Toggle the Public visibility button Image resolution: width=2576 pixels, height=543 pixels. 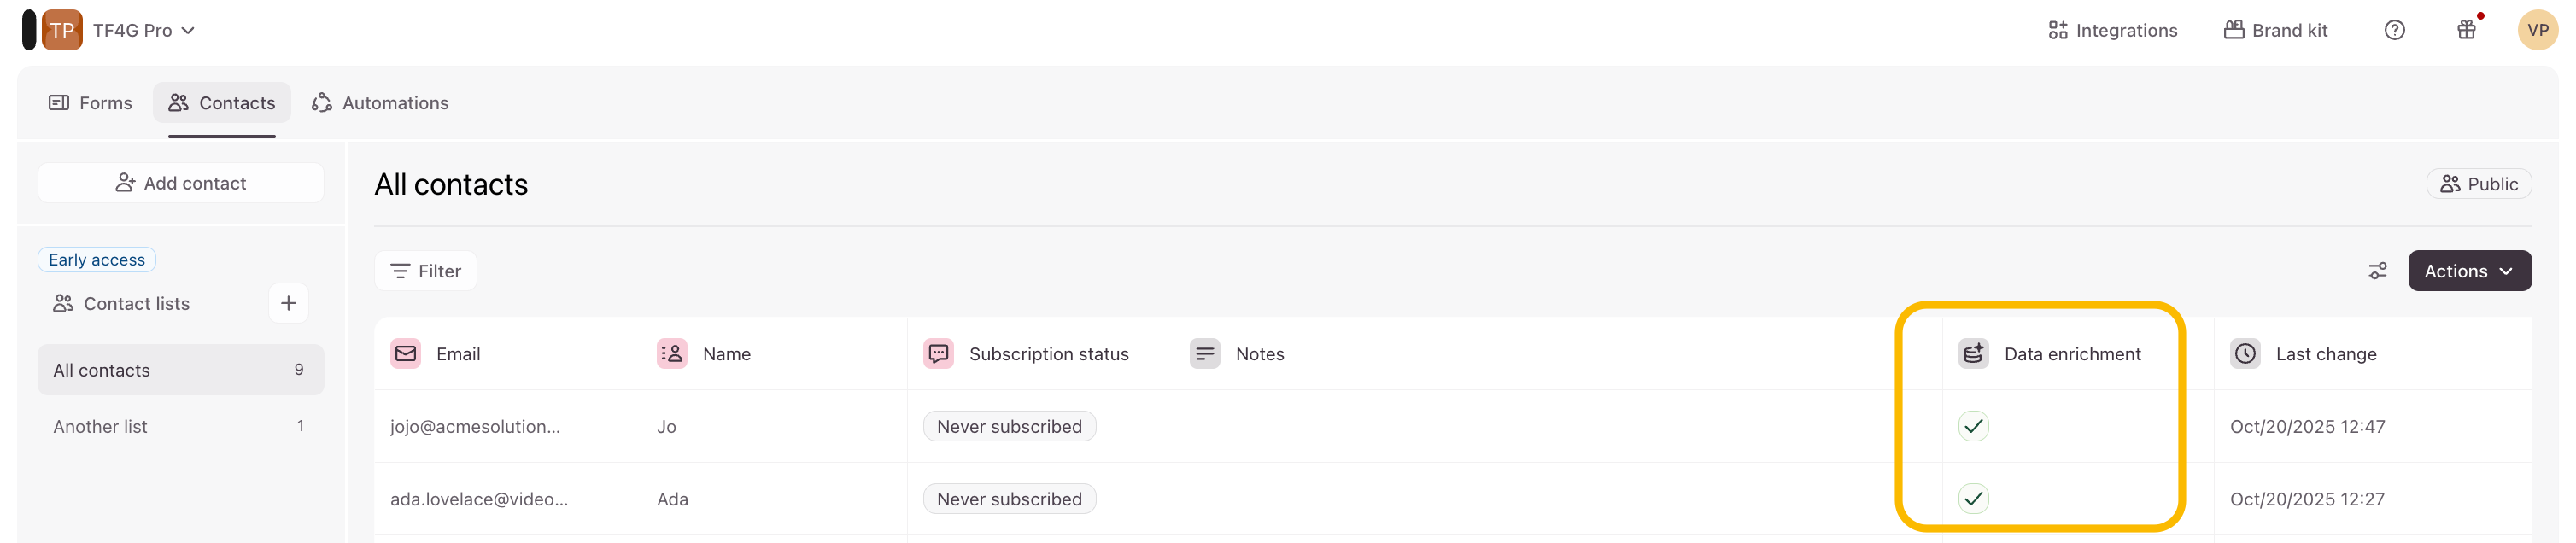pyautogui.click(x=2479, y=184)
